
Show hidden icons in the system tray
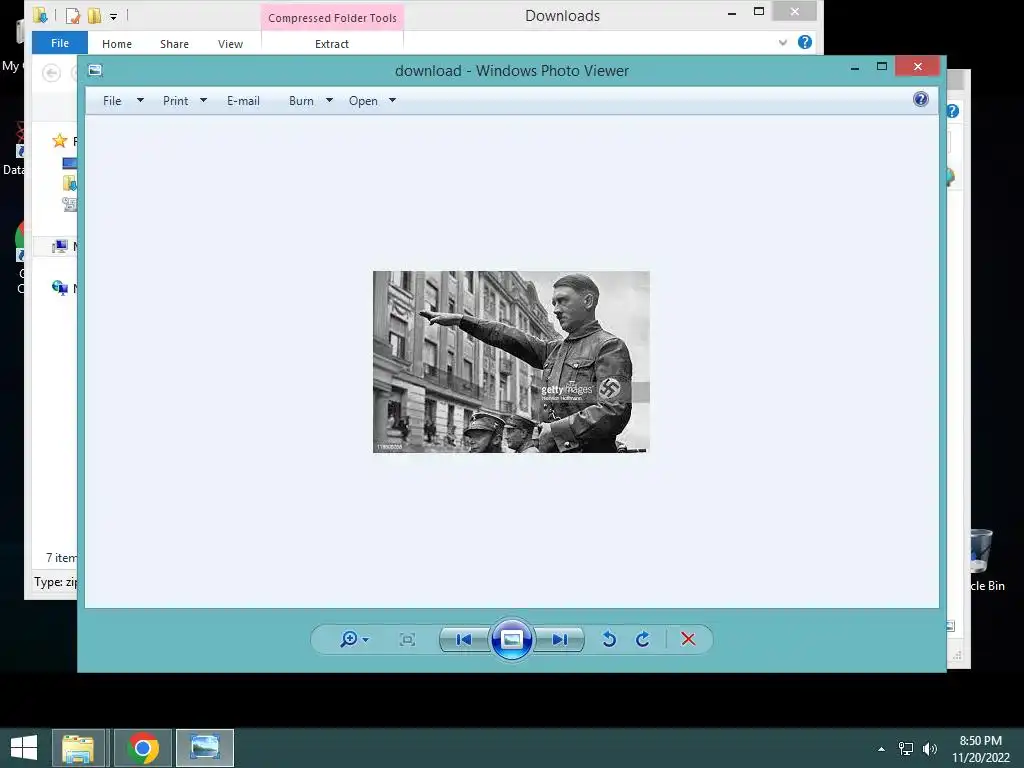tap(881, 749)
